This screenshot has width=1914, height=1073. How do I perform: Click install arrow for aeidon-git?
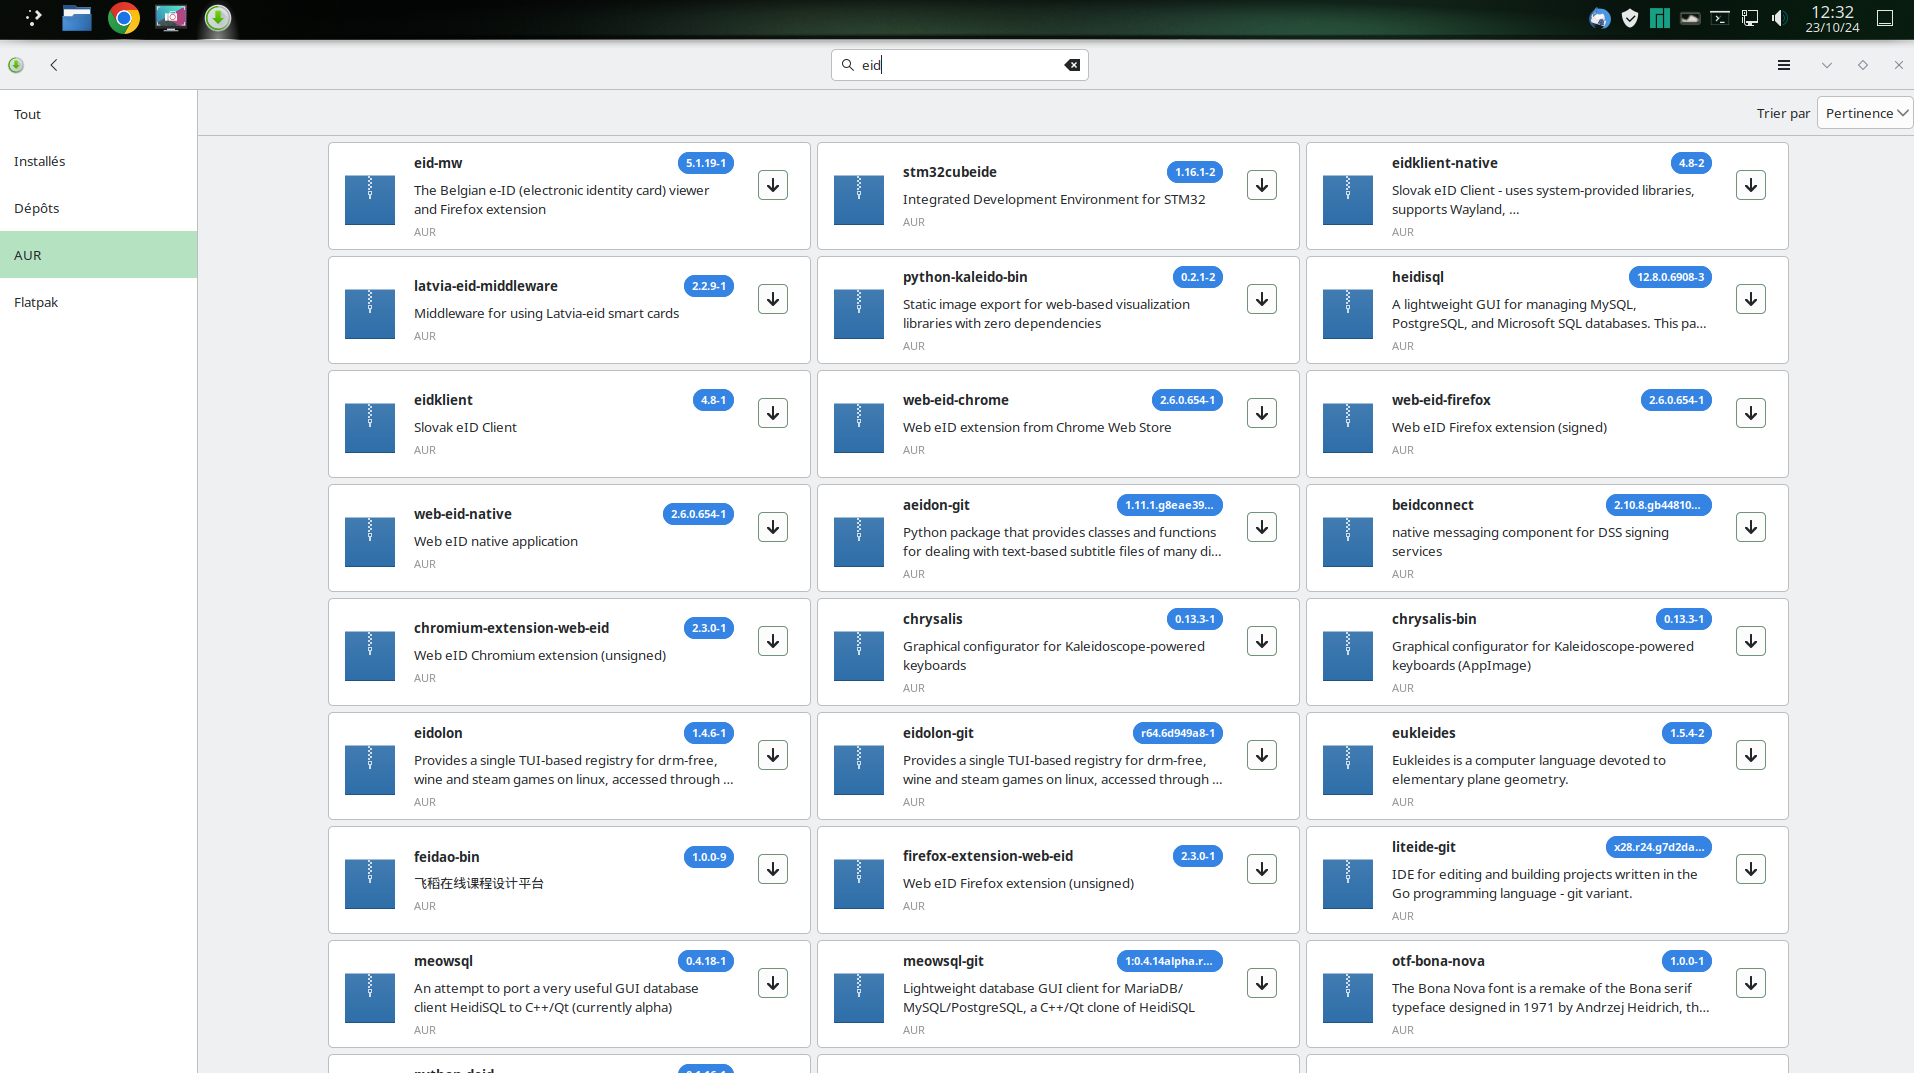point(1262,527)
